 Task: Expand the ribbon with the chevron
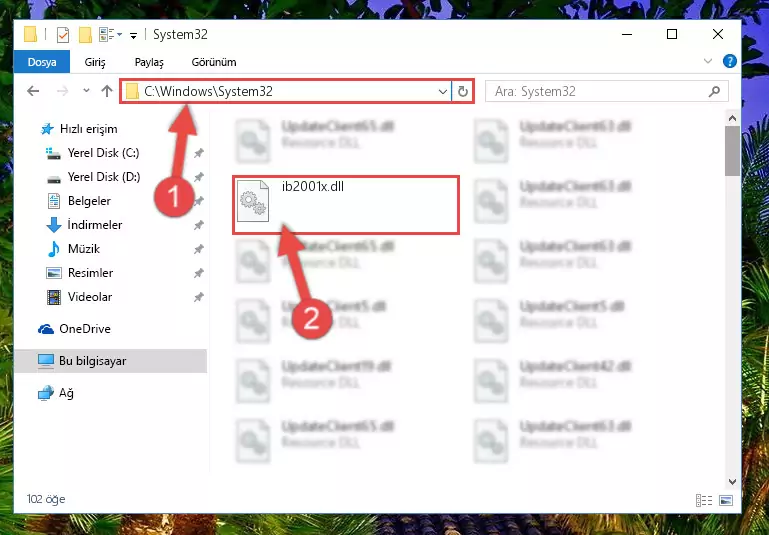(708, 61)
